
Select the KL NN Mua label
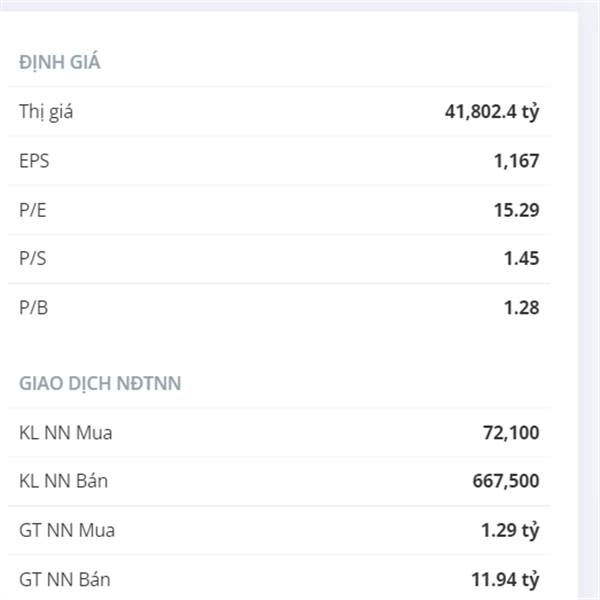66,433
